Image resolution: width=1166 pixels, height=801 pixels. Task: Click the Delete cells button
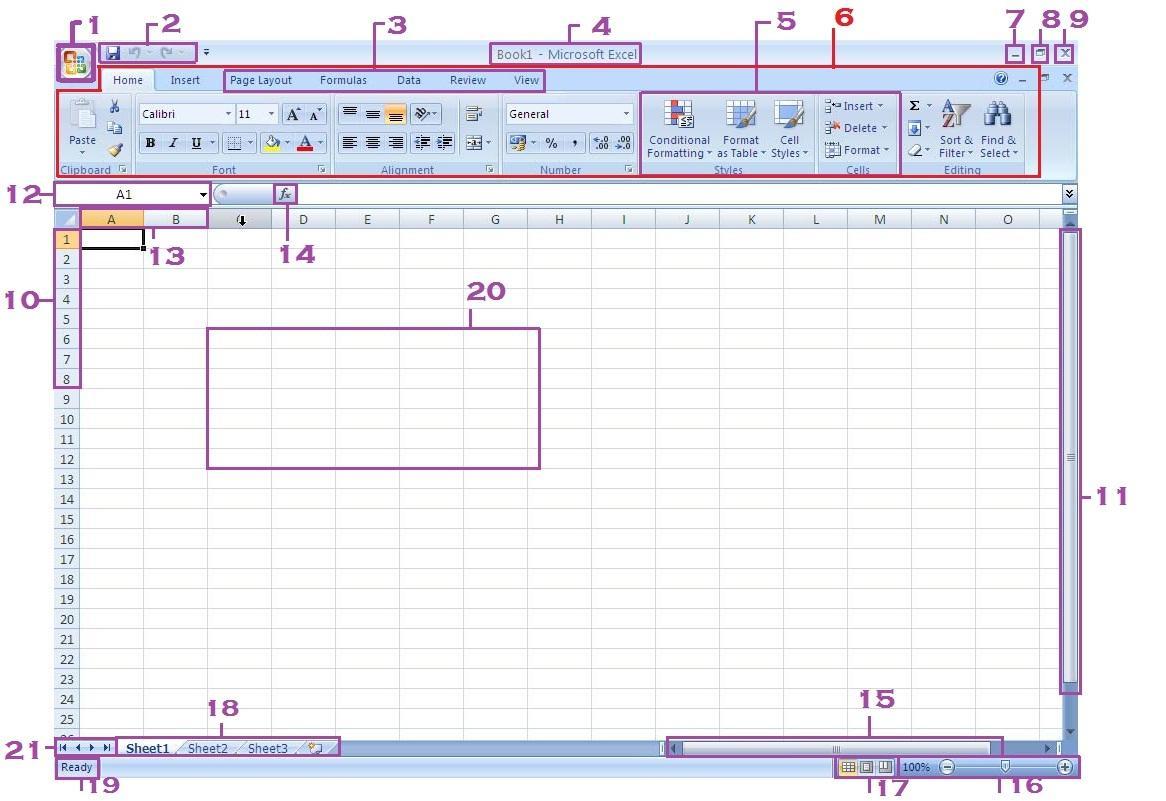coord(856,128)
